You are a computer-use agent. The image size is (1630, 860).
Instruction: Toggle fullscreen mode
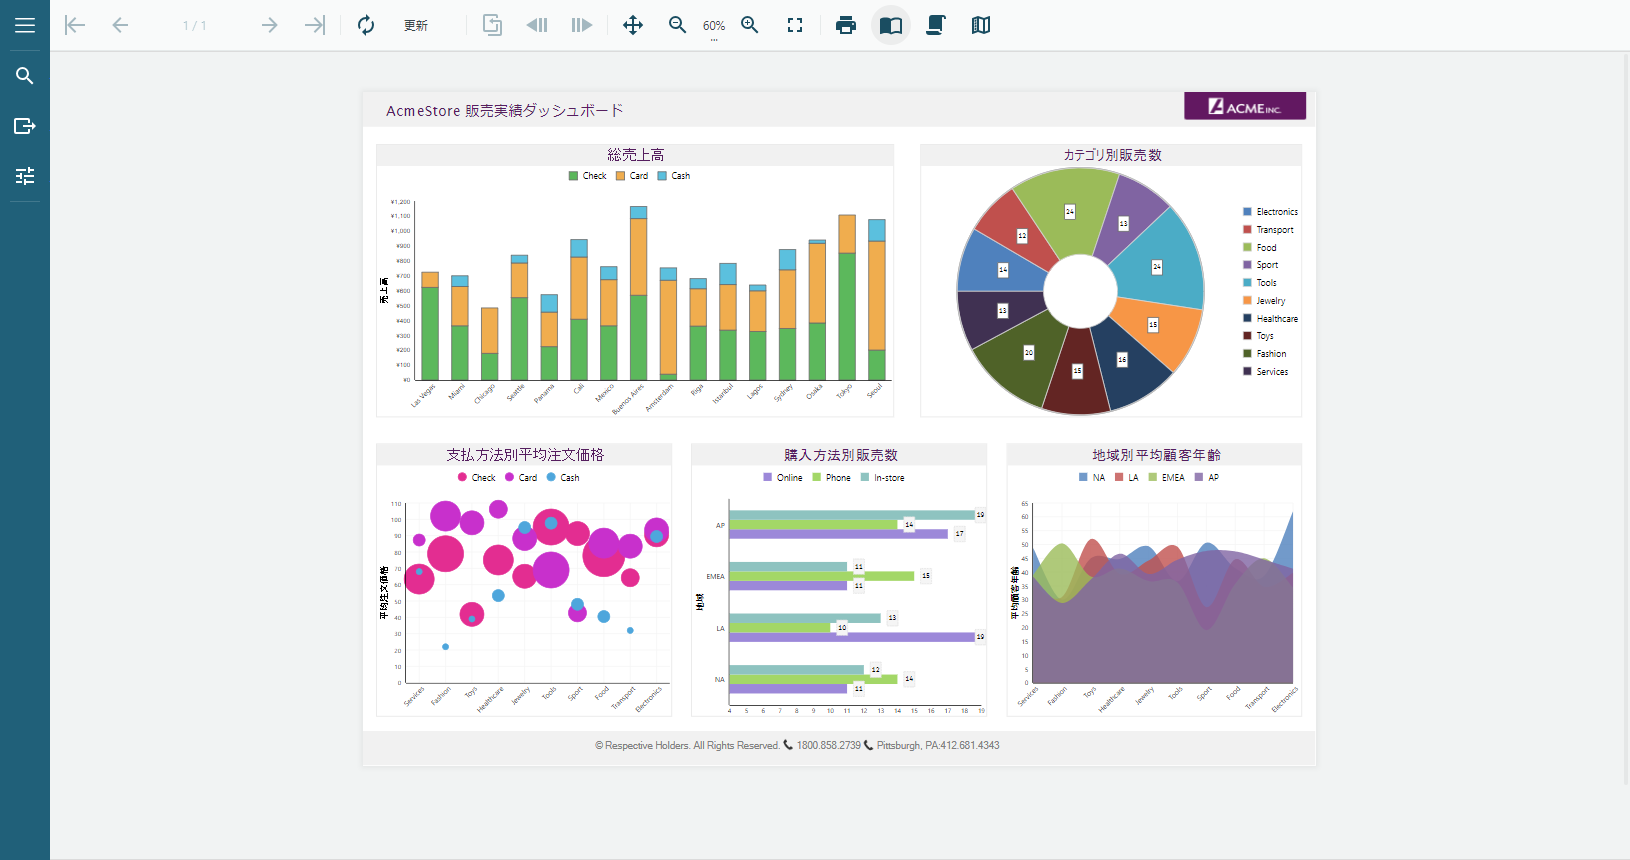[x=795, y=25]
